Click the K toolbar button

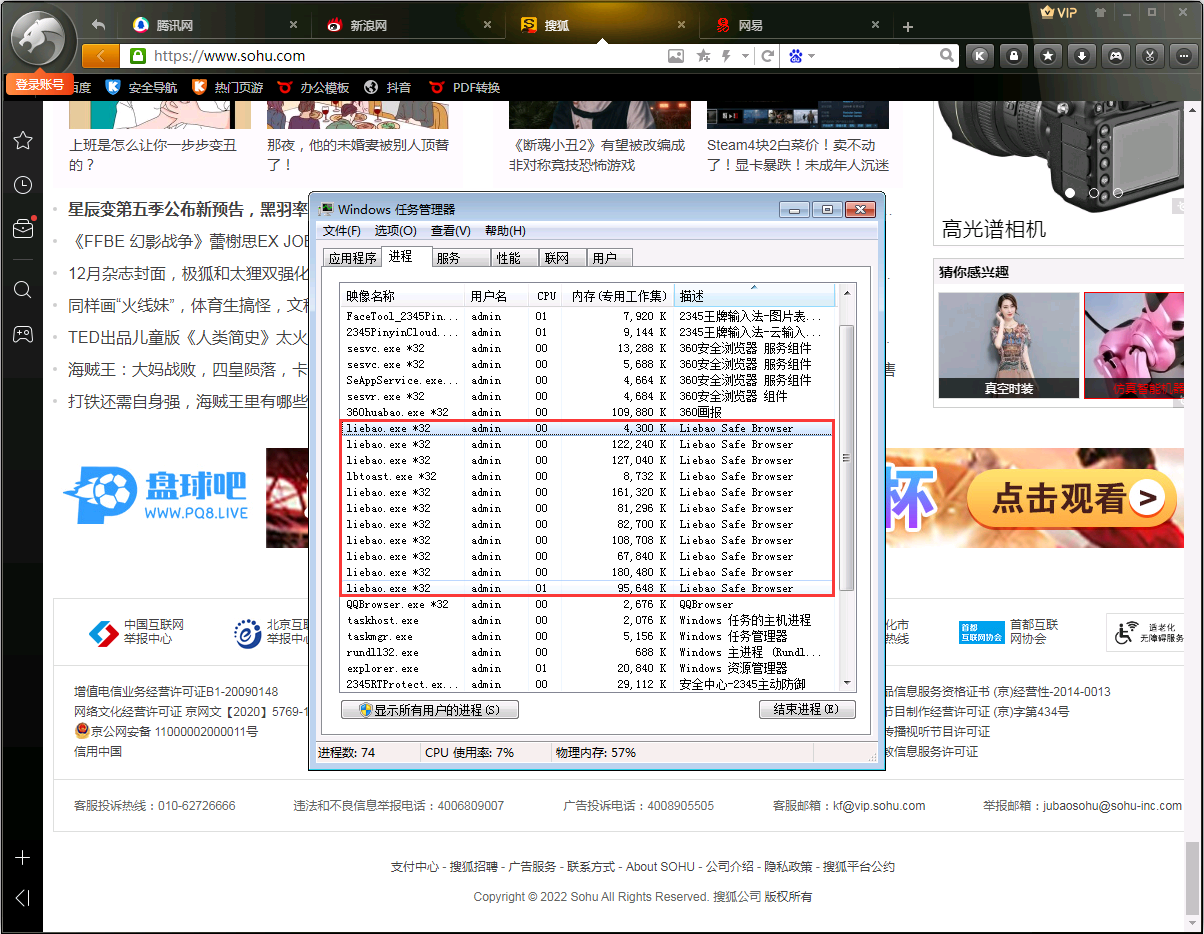click(981, 56)
